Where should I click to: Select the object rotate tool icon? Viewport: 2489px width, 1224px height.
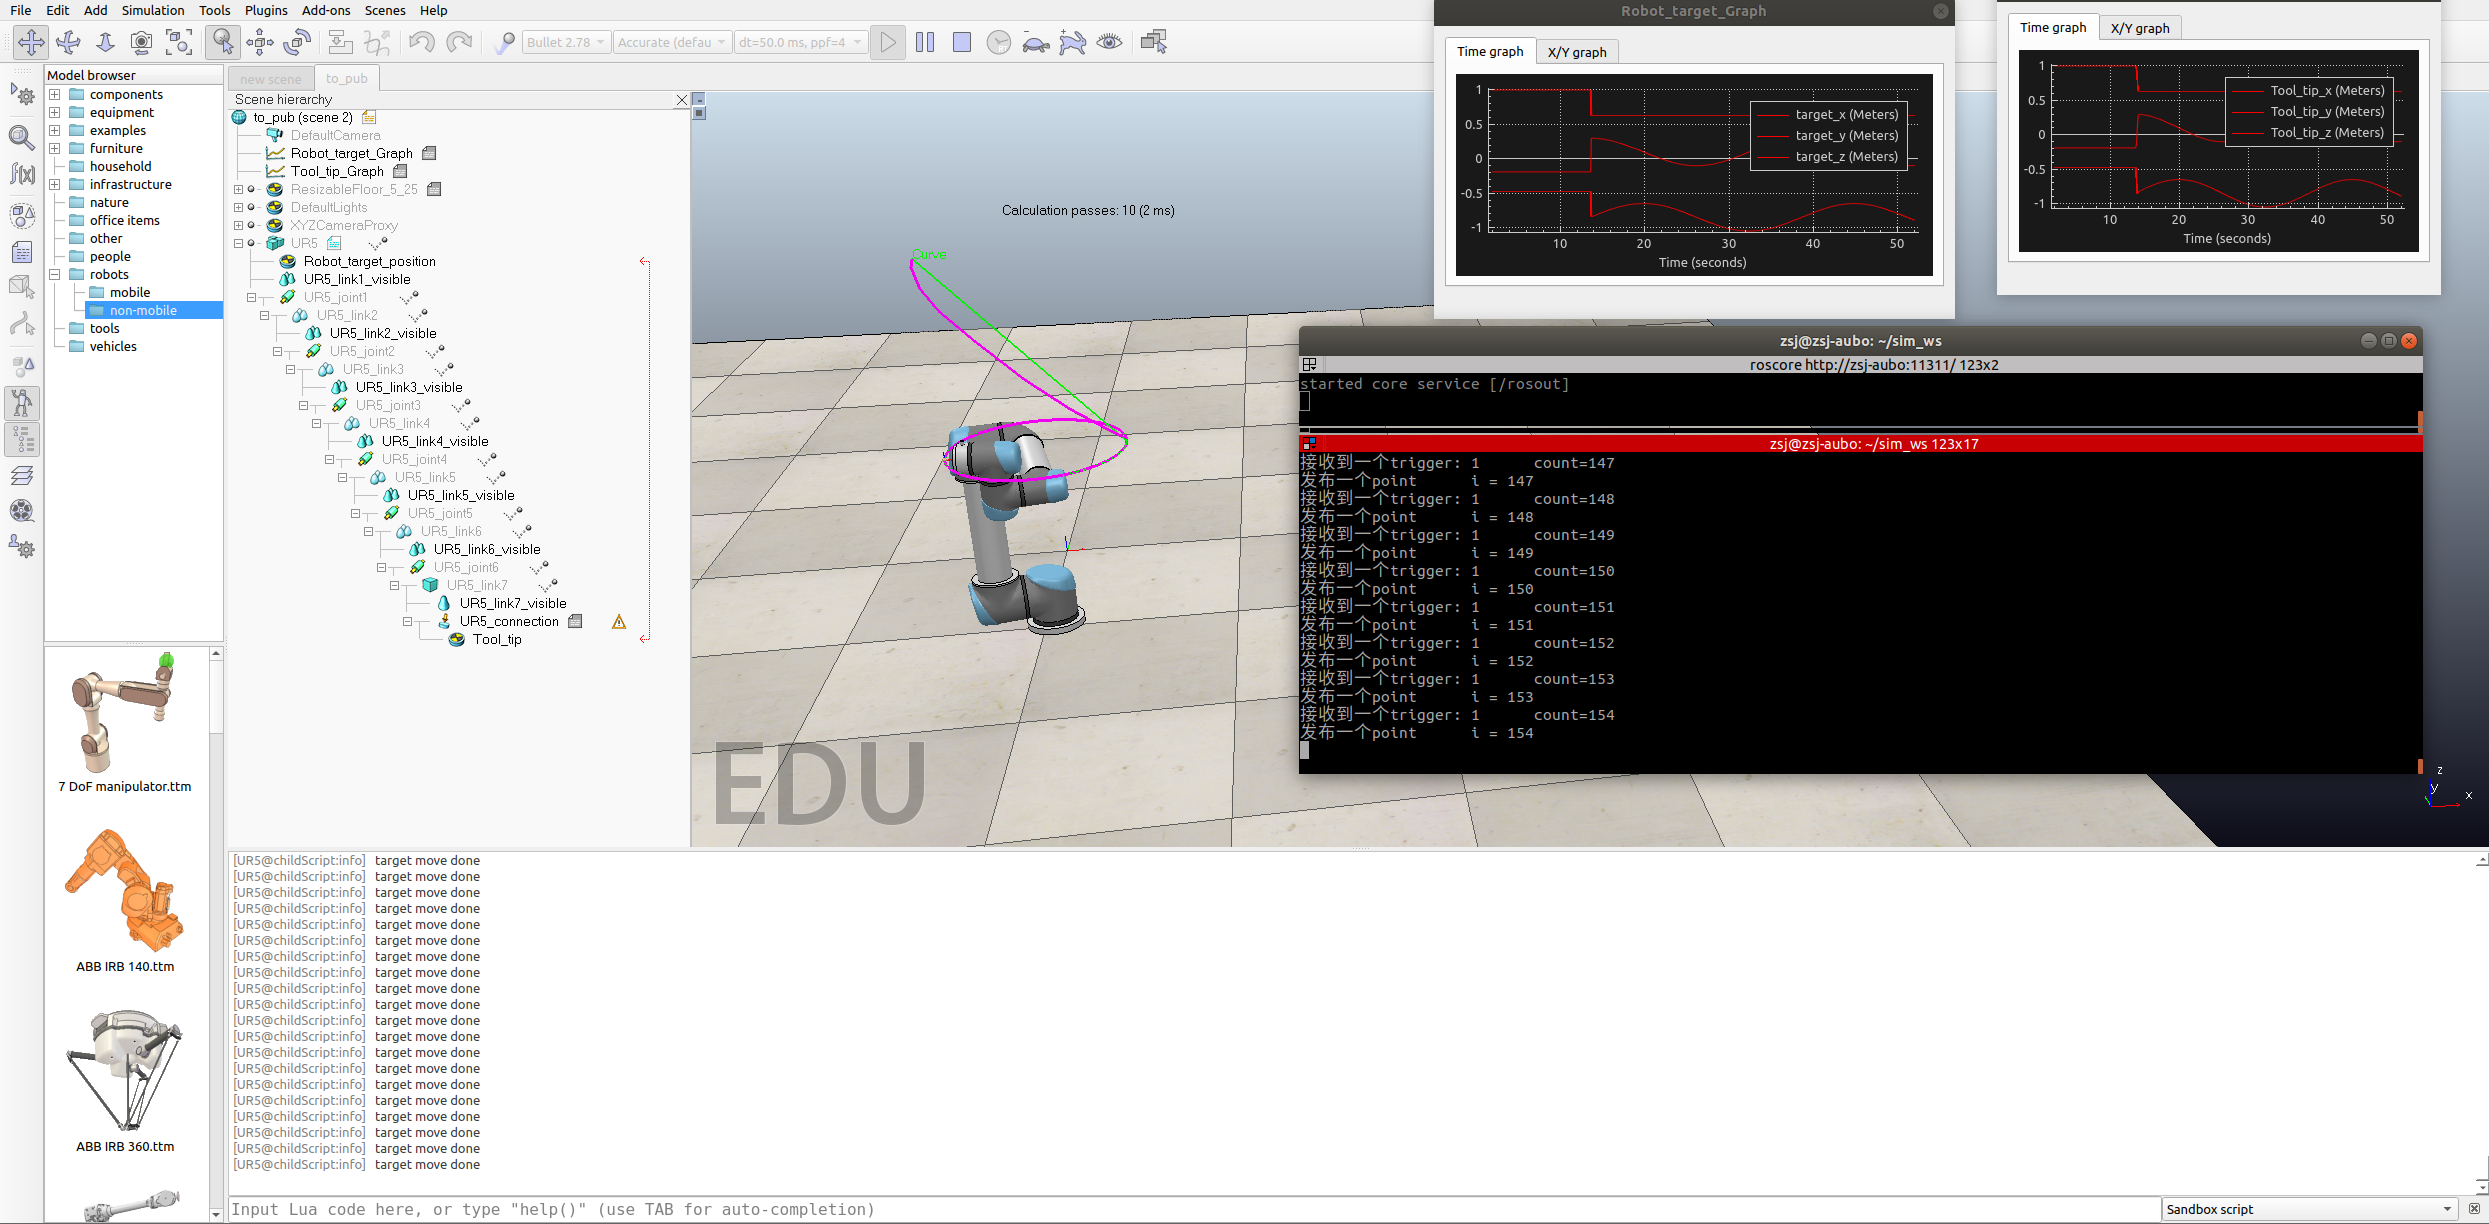click(x=297, y=42)
